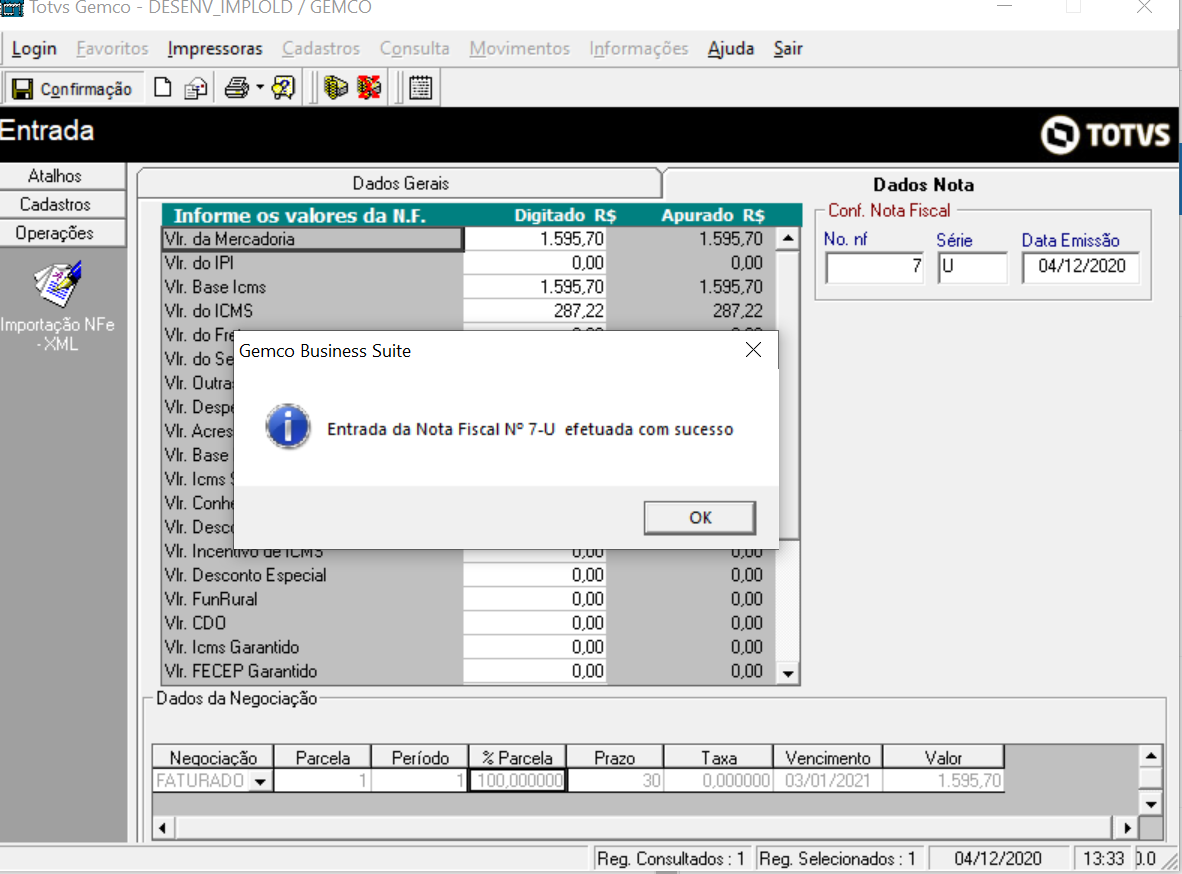Screen dimensions: 1182x874
Task: Click the envelope document icon in toolbar
Action: point(196,88)
